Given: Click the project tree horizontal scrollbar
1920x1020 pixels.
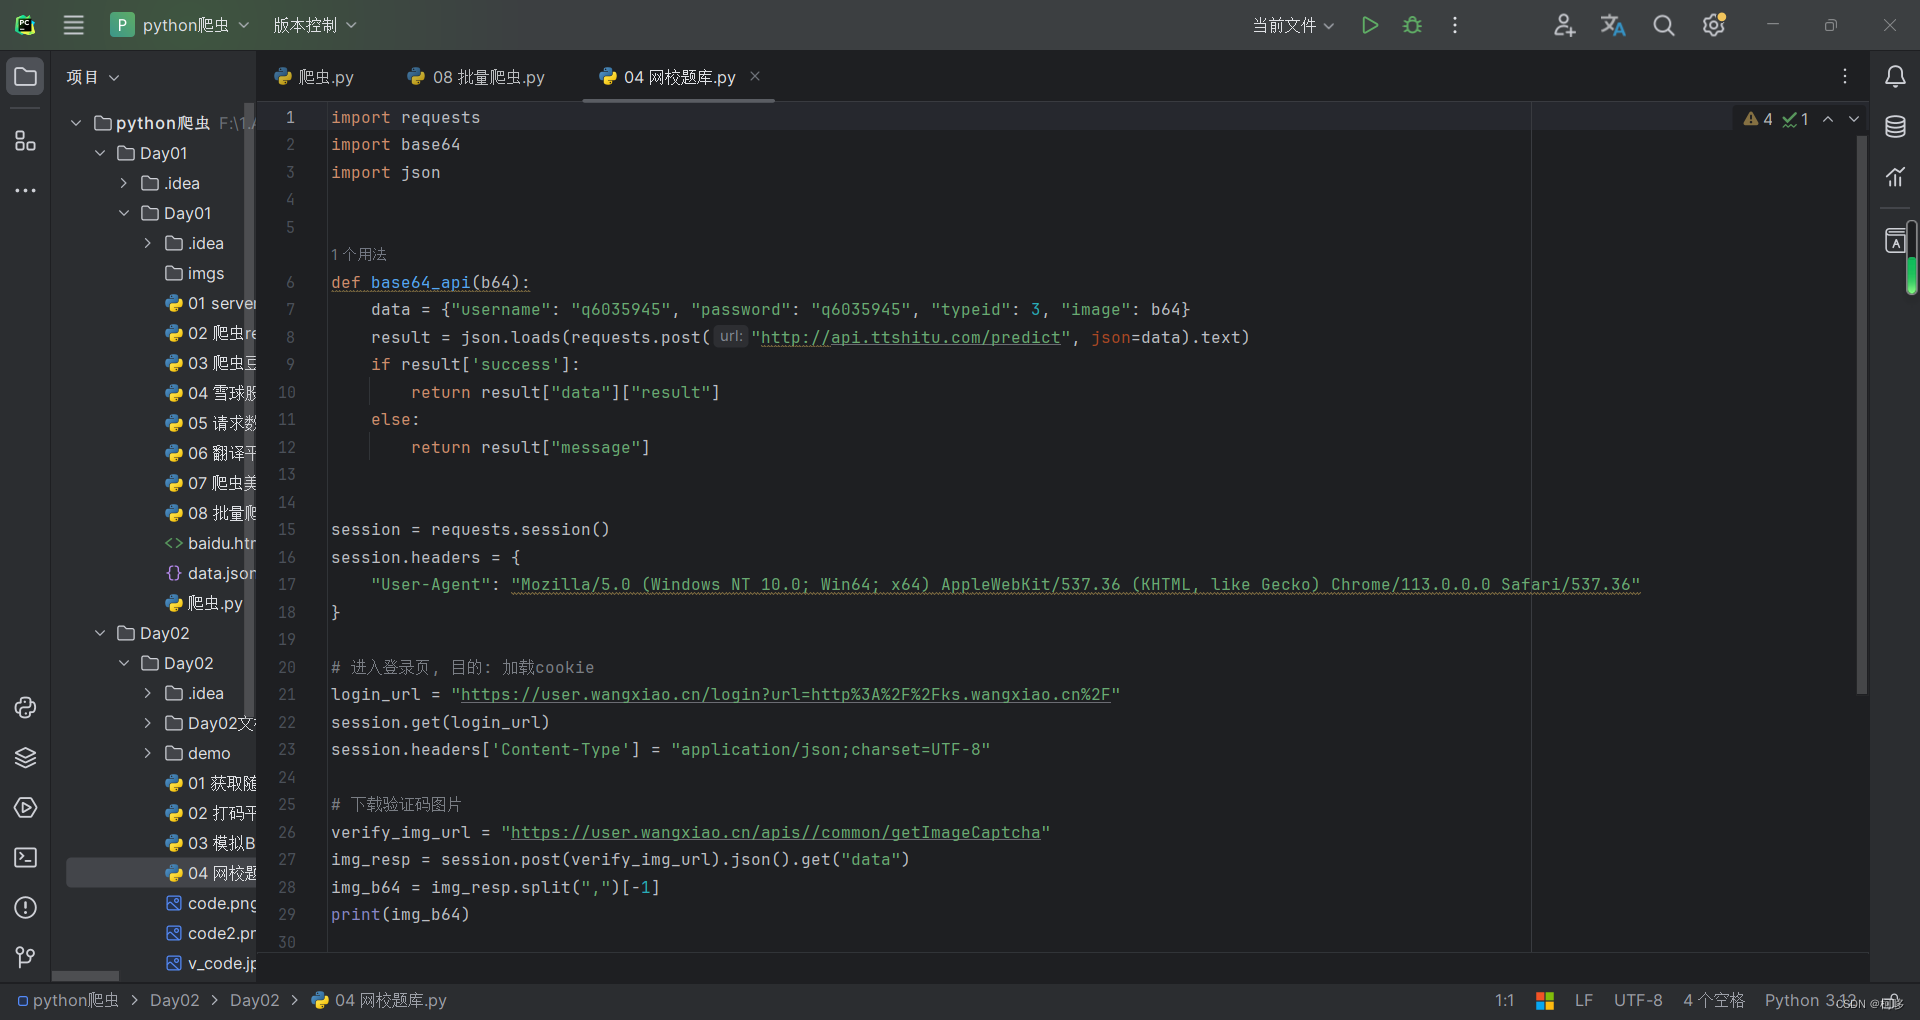Looking at the screenshot, I should [x=85, y=976].
